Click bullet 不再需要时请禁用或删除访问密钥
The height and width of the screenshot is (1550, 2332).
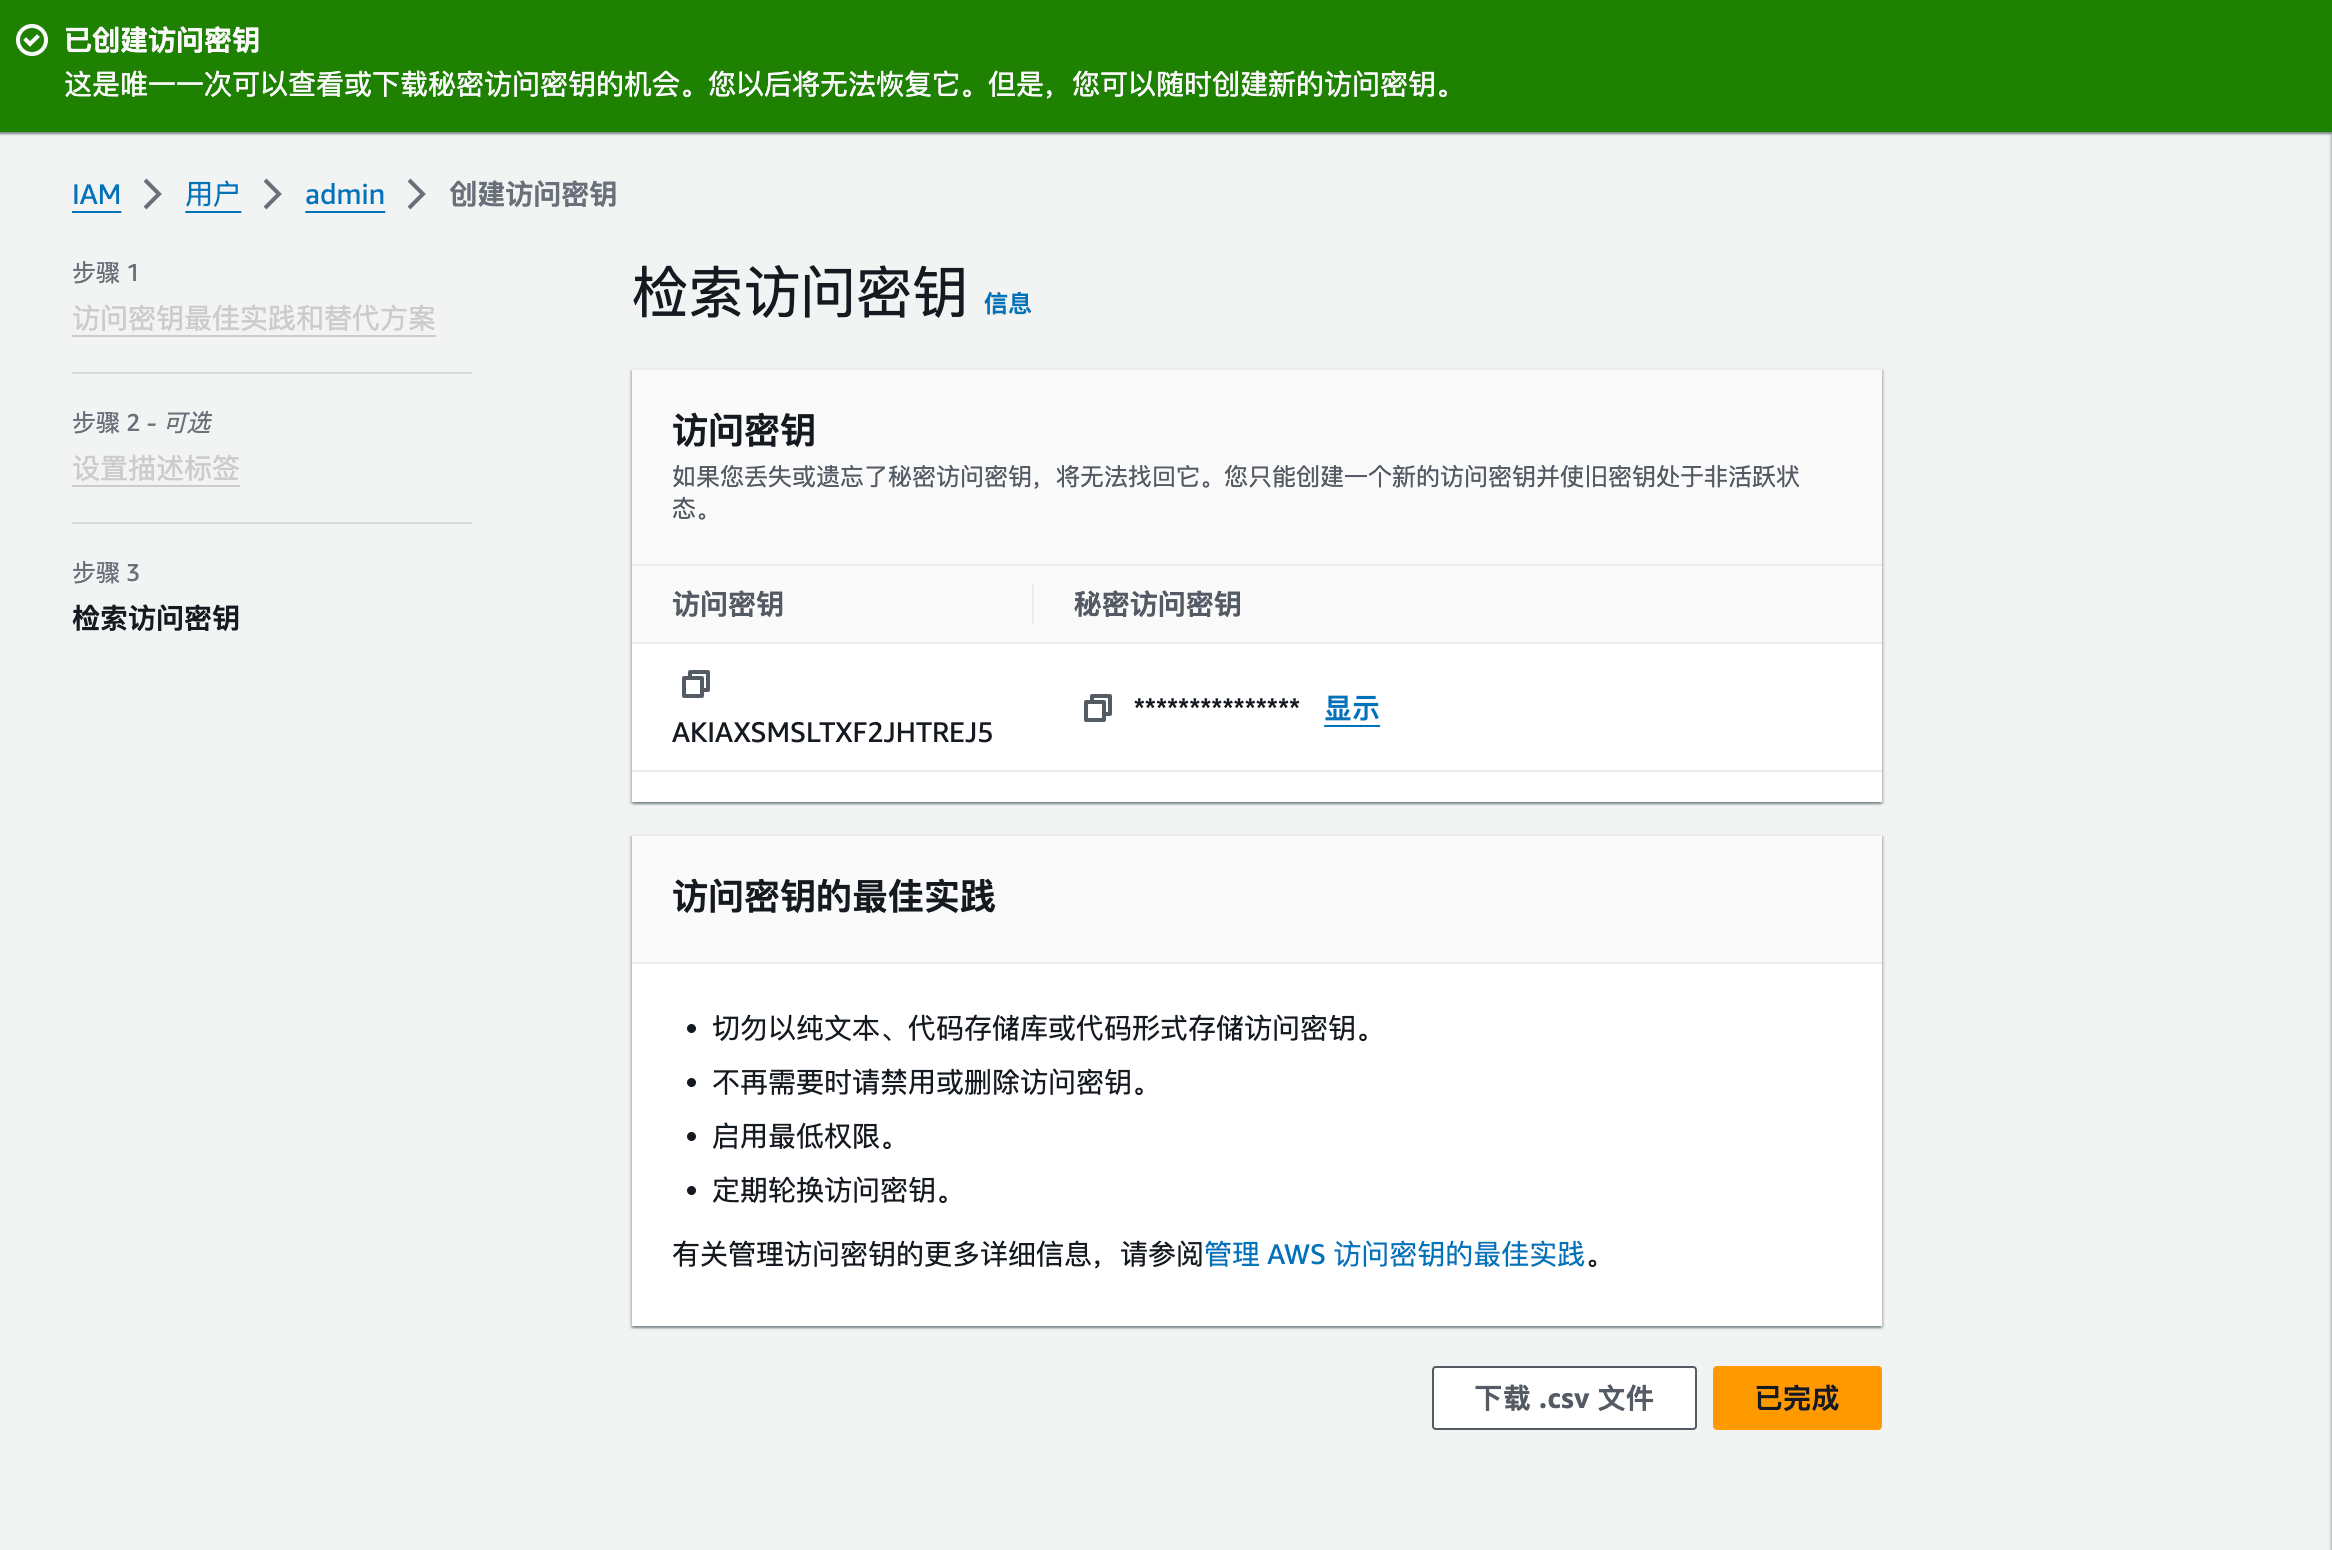(x=929, y=1082)
